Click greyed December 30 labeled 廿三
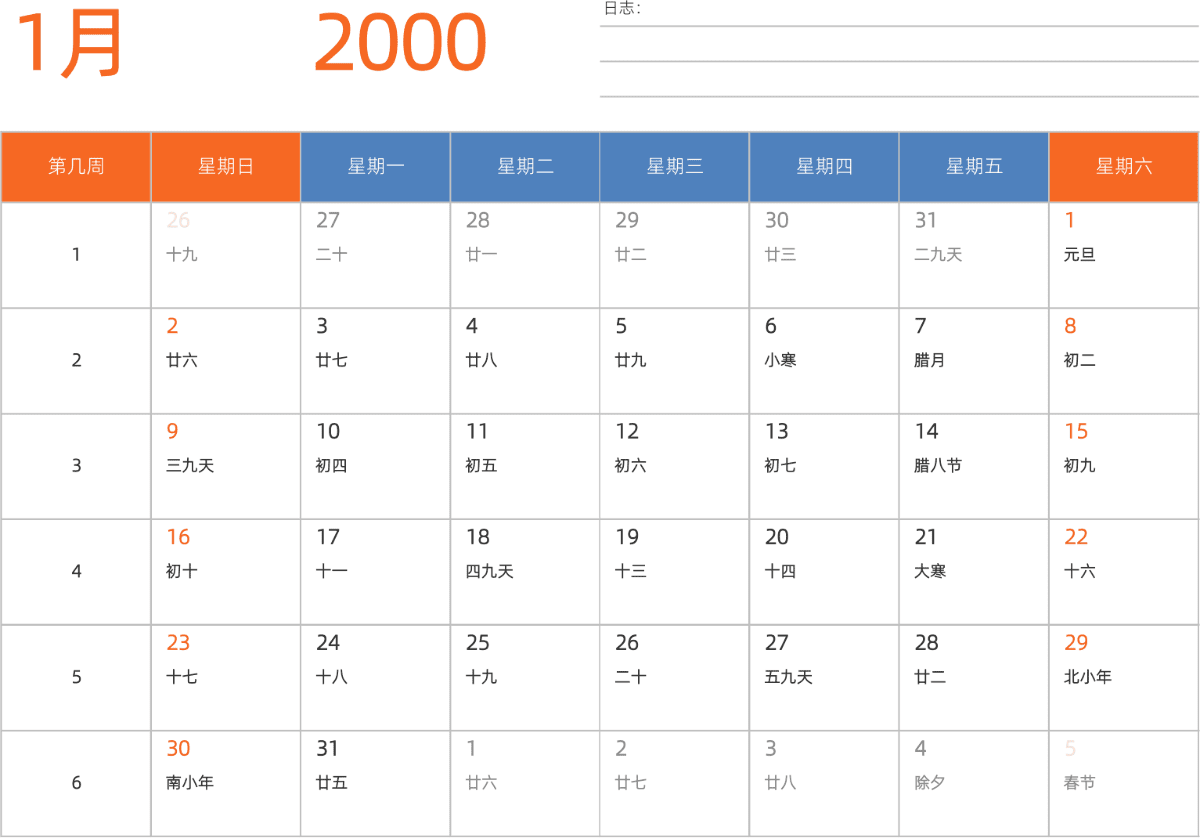This screenshot has height=838, width=1200. tap(825, 255)
